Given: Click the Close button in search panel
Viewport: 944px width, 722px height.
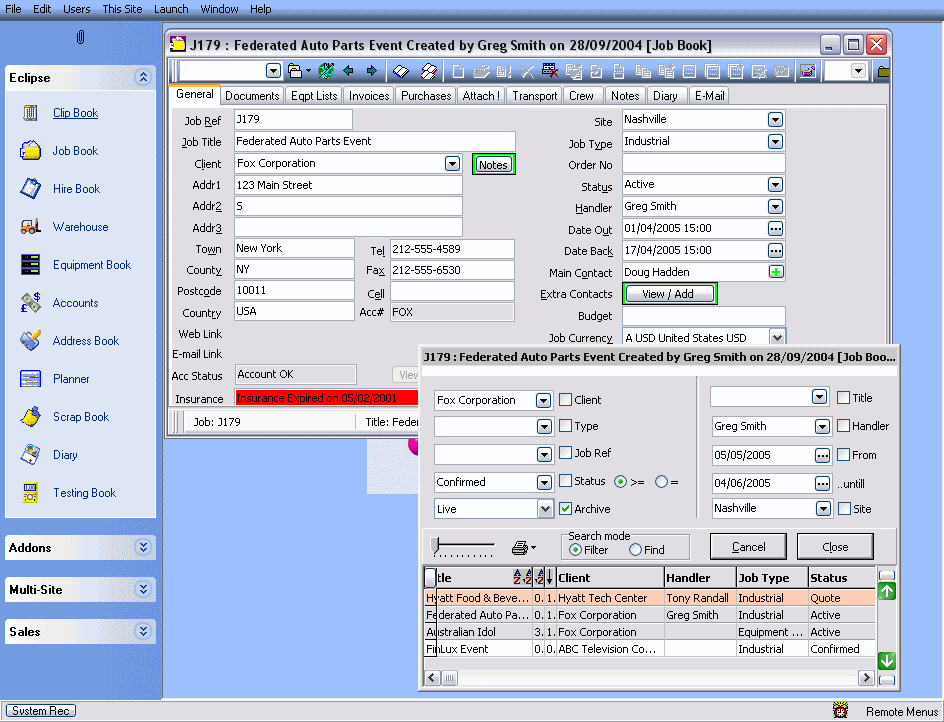Looking at the screenshot, I should pos(835,547).
